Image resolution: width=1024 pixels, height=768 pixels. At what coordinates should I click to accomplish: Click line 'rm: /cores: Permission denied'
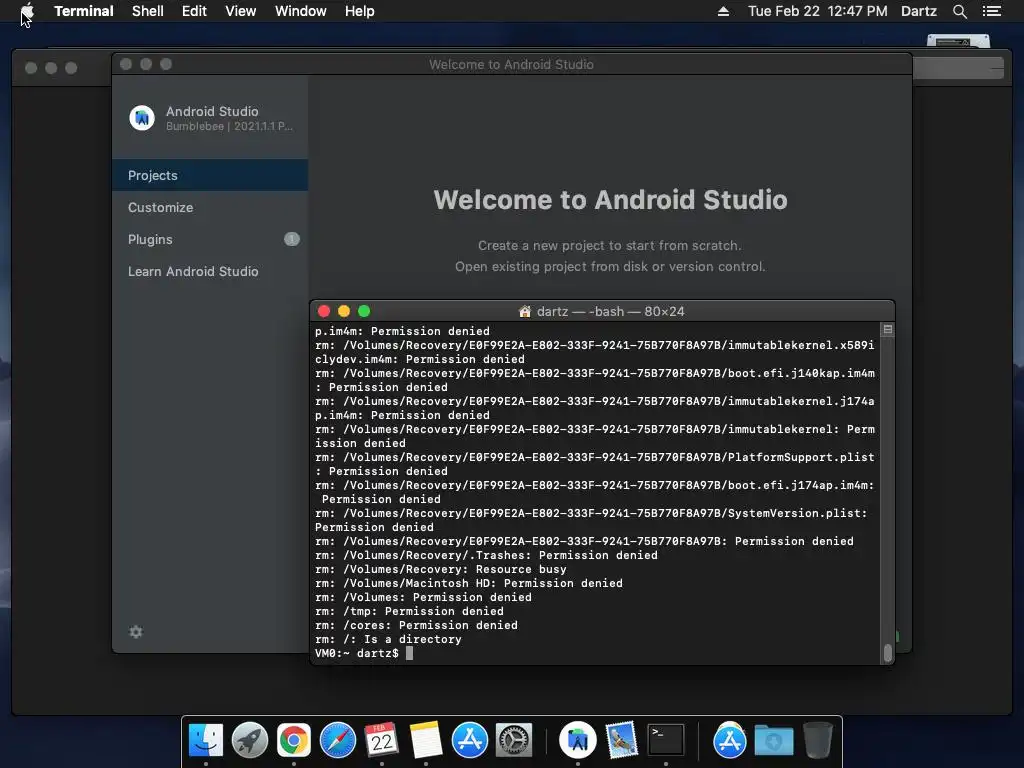[x=416, y=625]
